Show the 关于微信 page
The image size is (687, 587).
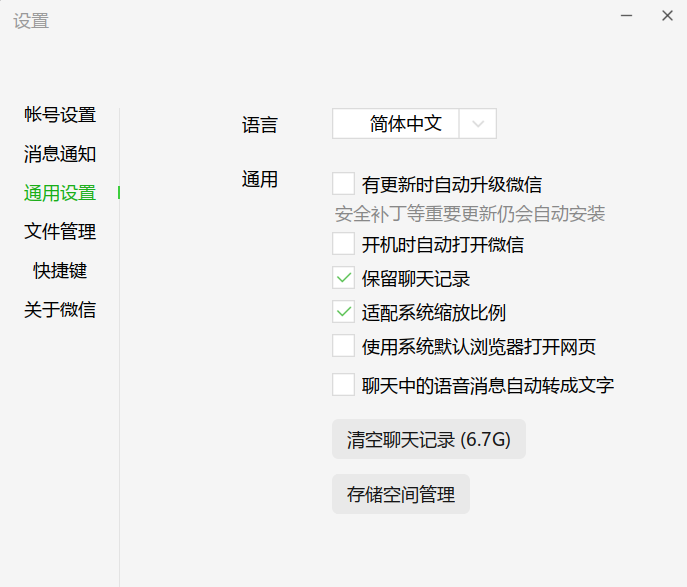[60, 309]
